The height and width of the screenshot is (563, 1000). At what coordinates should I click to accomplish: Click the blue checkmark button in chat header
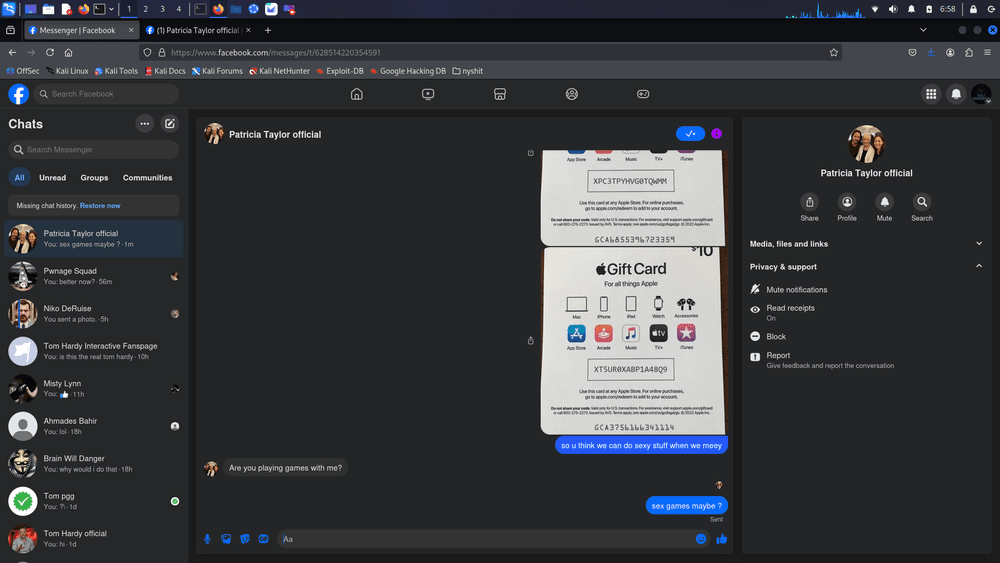[690, 134]
